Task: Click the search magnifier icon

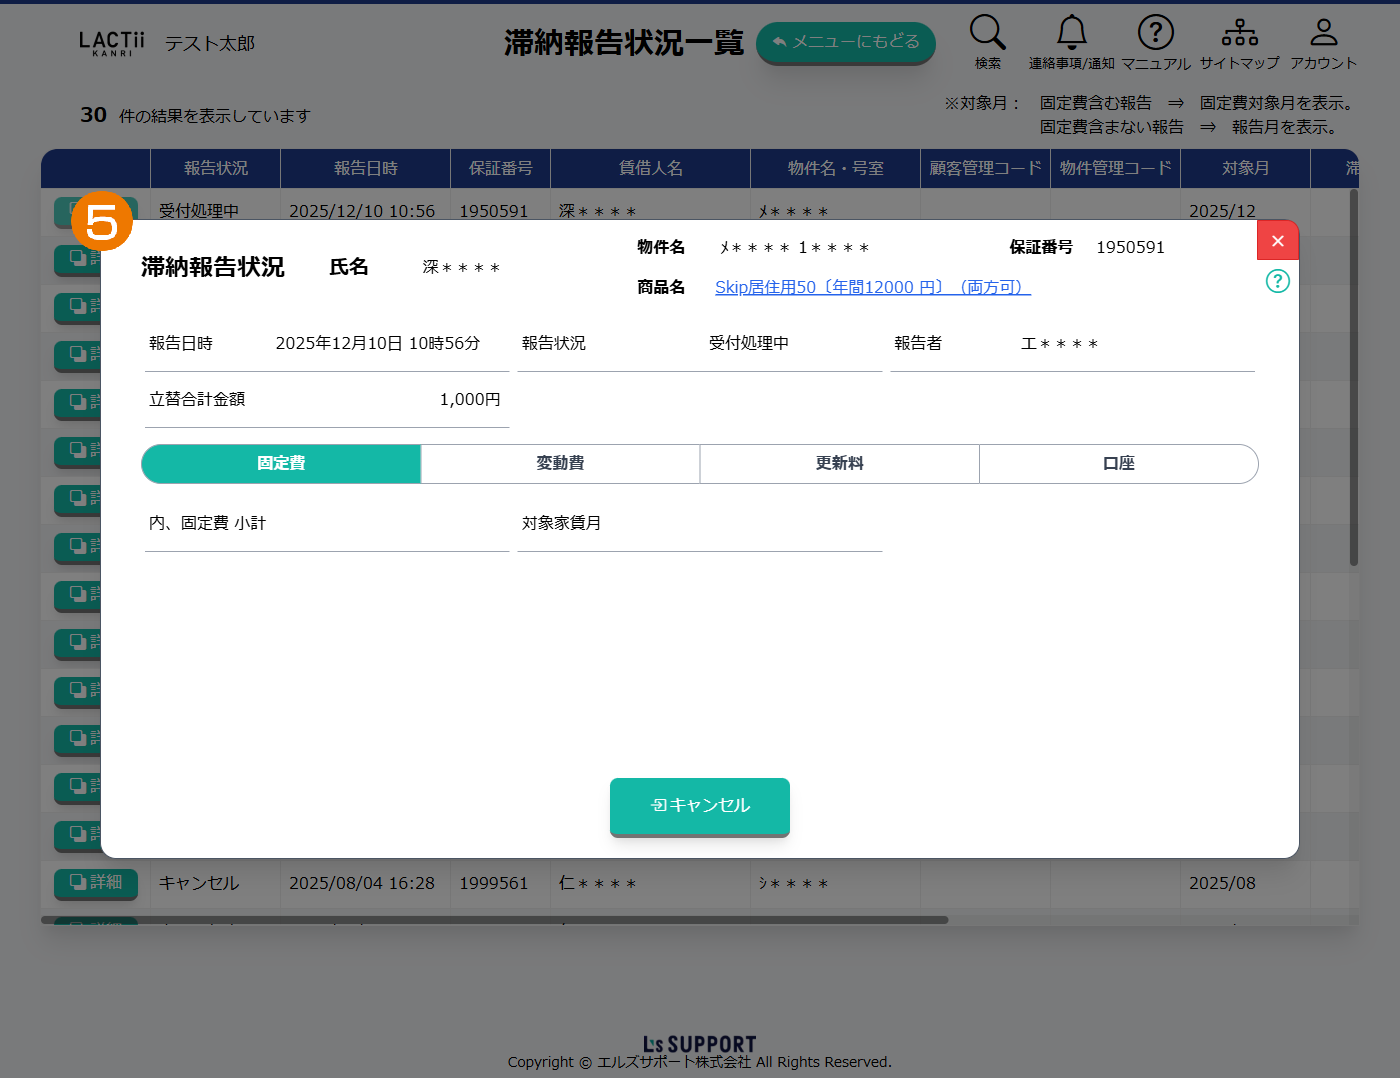Action: coord(987,33)
